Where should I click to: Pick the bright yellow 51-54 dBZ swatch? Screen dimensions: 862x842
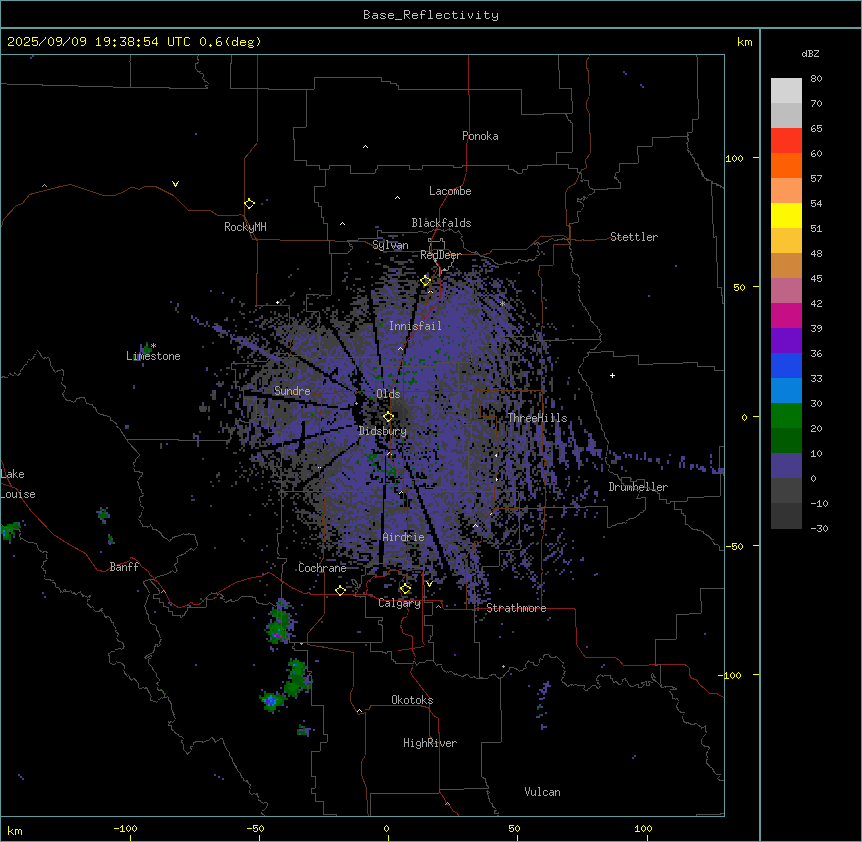point(786,215)
